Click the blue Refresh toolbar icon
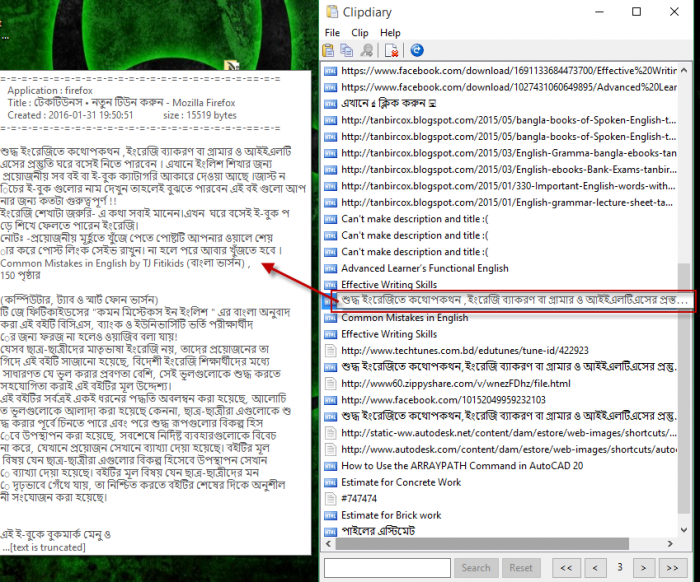This screenshot has width=700, height=582. (417, 50)
